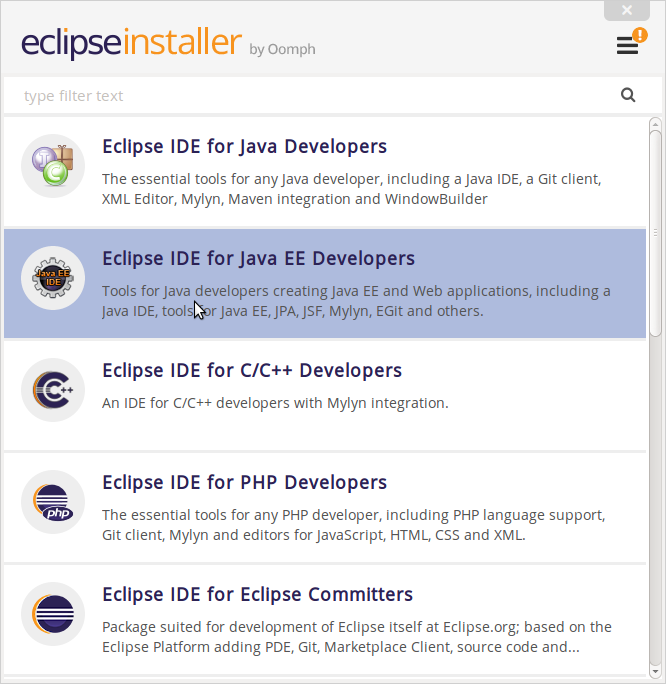
Task: Click the eclipse installer logo
Action: click(131, 42)
